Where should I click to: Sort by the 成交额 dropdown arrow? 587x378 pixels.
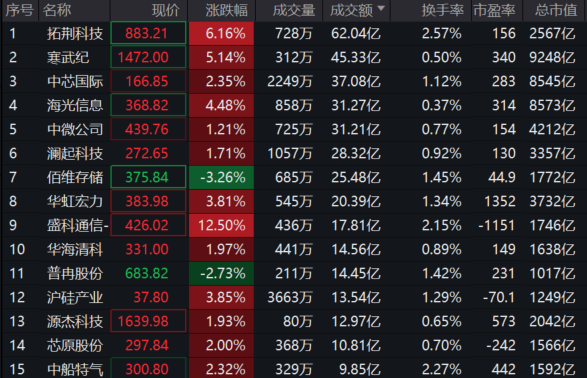[x=381, y=8]
